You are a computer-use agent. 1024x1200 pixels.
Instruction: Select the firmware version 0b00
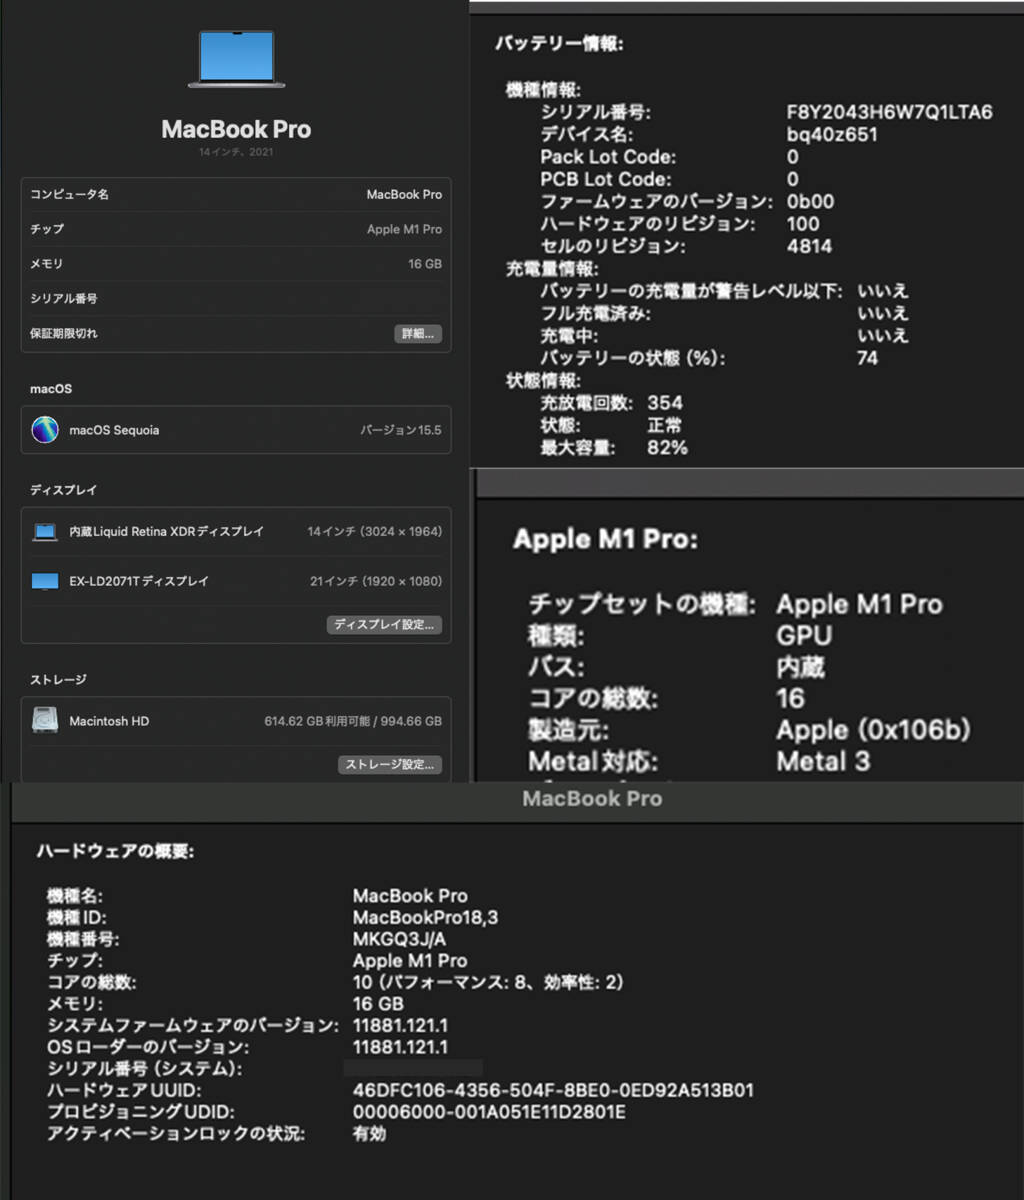(x=810, y=201)
